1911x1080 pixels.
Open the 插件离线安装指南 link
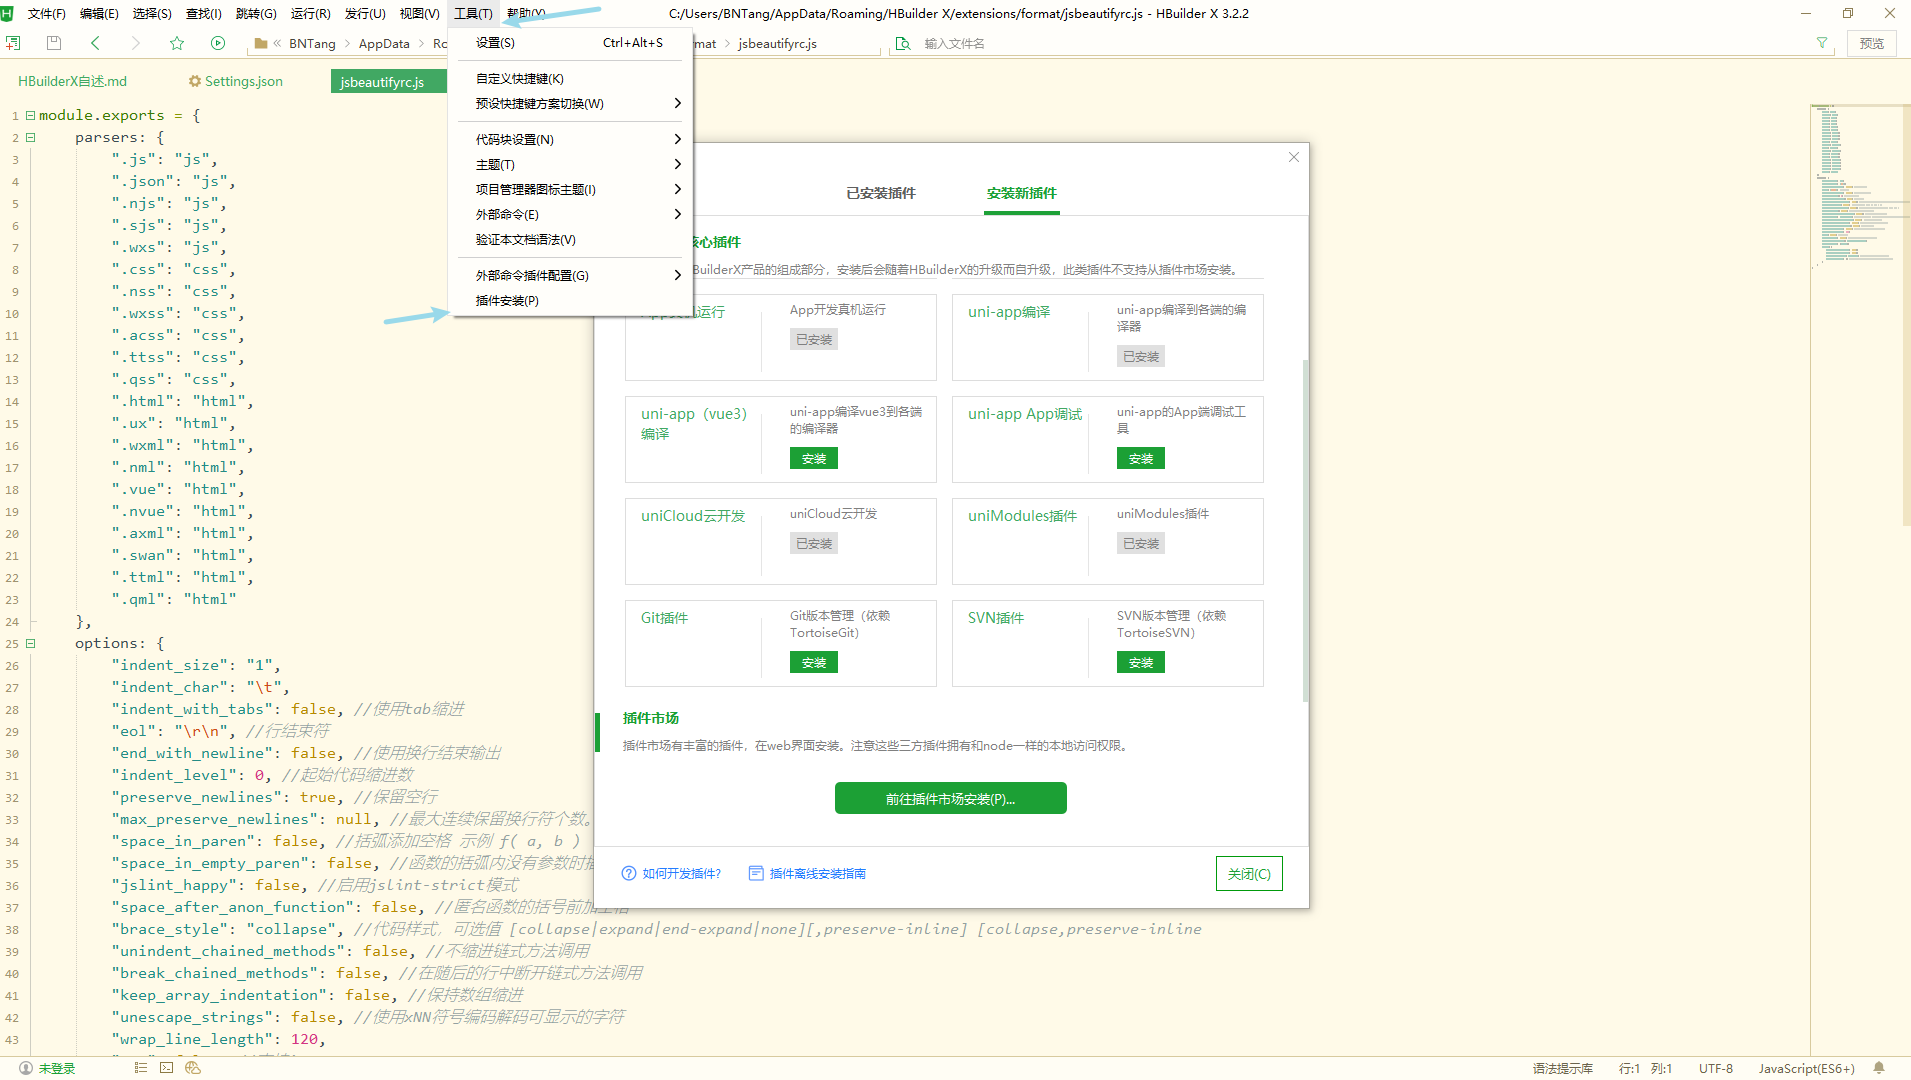(x=807, y=874)
